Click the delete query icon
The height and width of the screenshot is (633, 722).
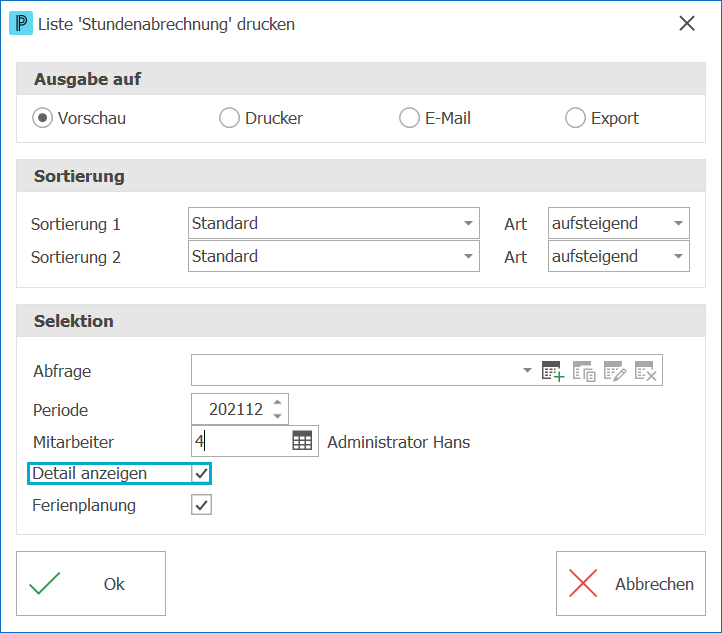point(646,371)
